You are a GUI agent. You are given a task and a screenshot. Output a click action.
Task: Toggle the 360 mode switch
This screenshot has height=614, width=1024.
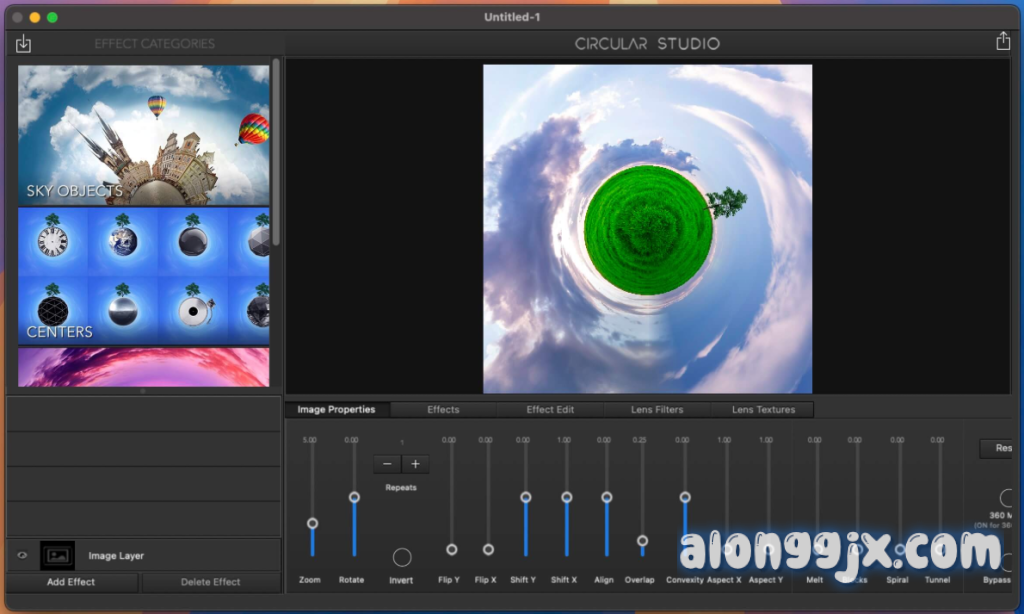click(1007, 497)
